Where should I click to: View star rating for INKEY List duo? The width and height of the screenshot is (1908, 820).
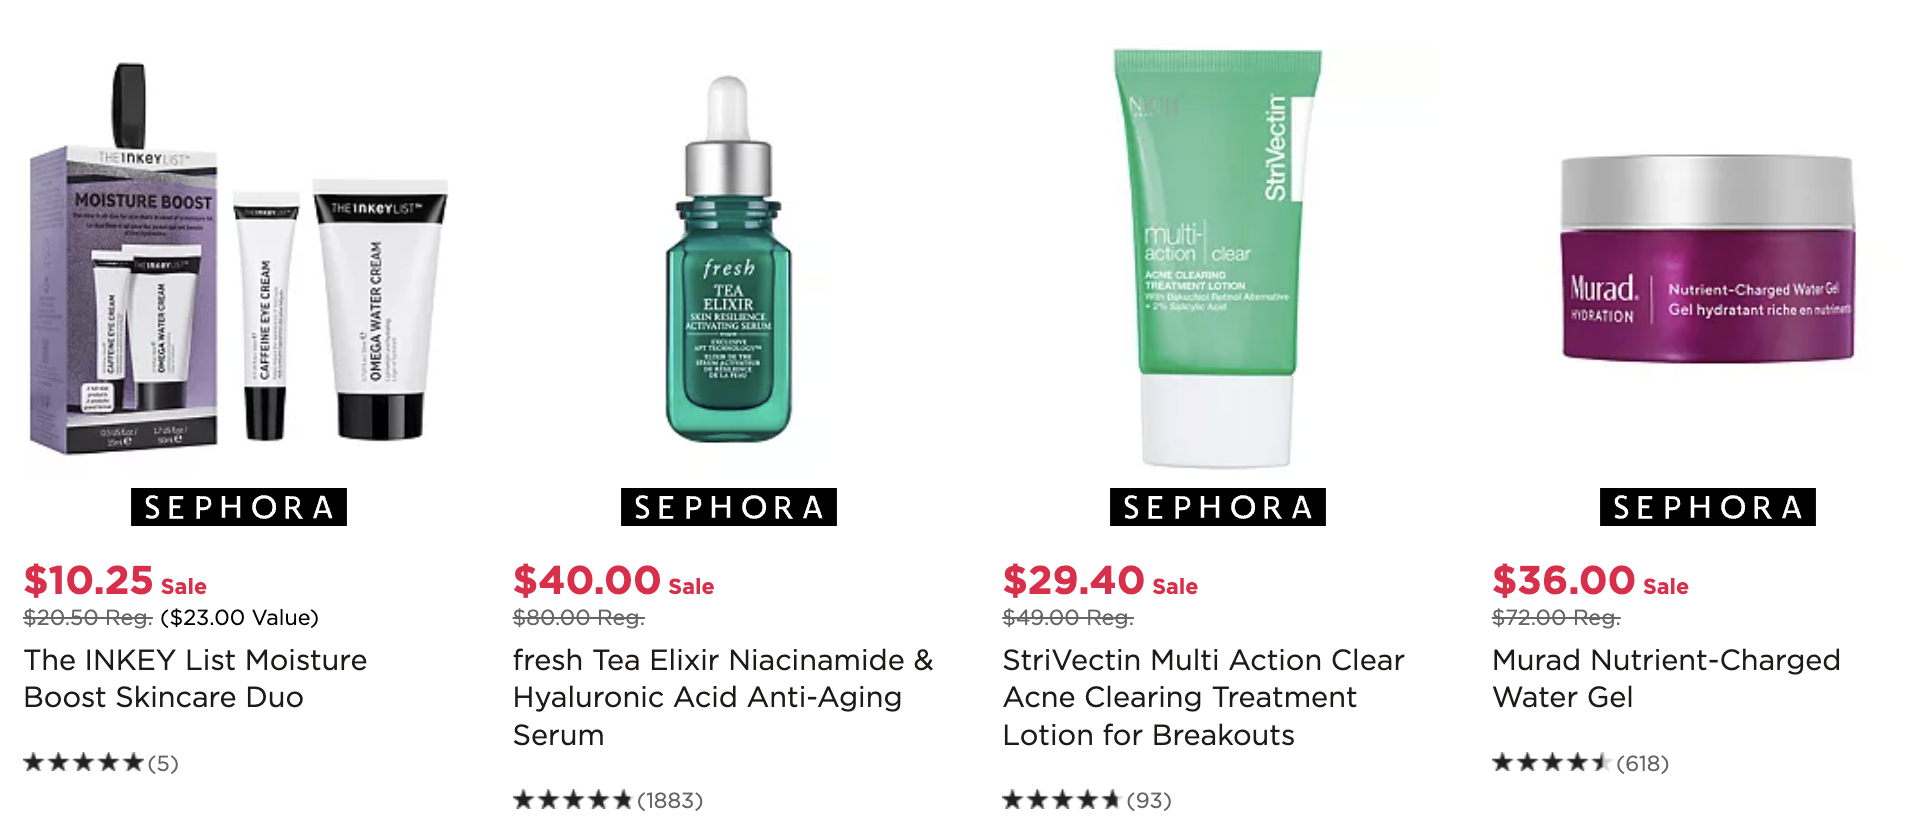click(x=84, y=763)
